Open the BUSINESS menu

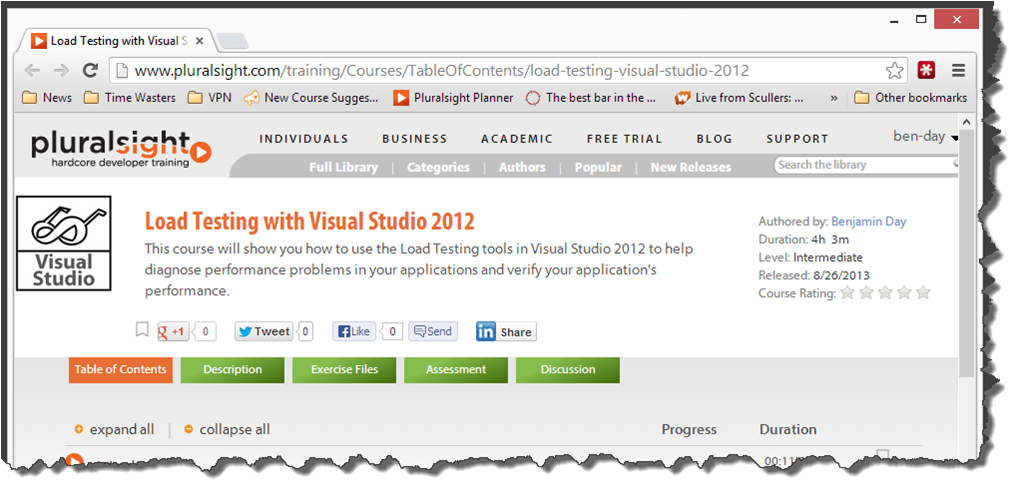[414, 139]
